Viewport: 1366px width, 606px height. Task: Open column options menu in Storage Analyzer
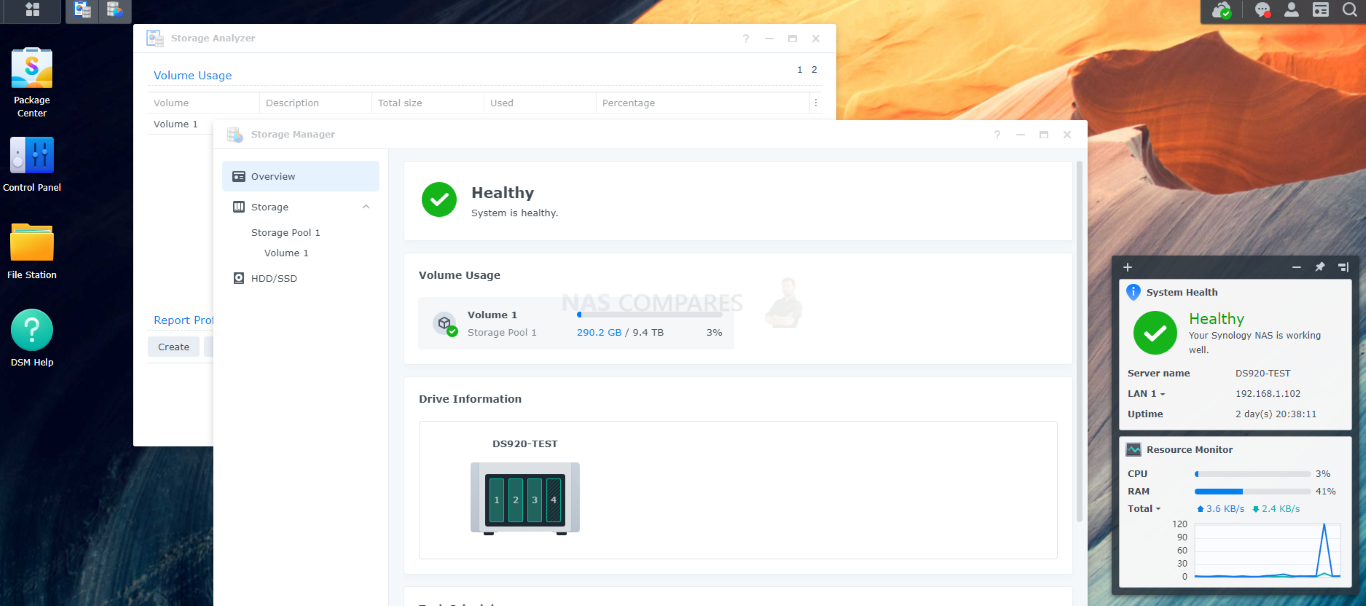point(816,103)
